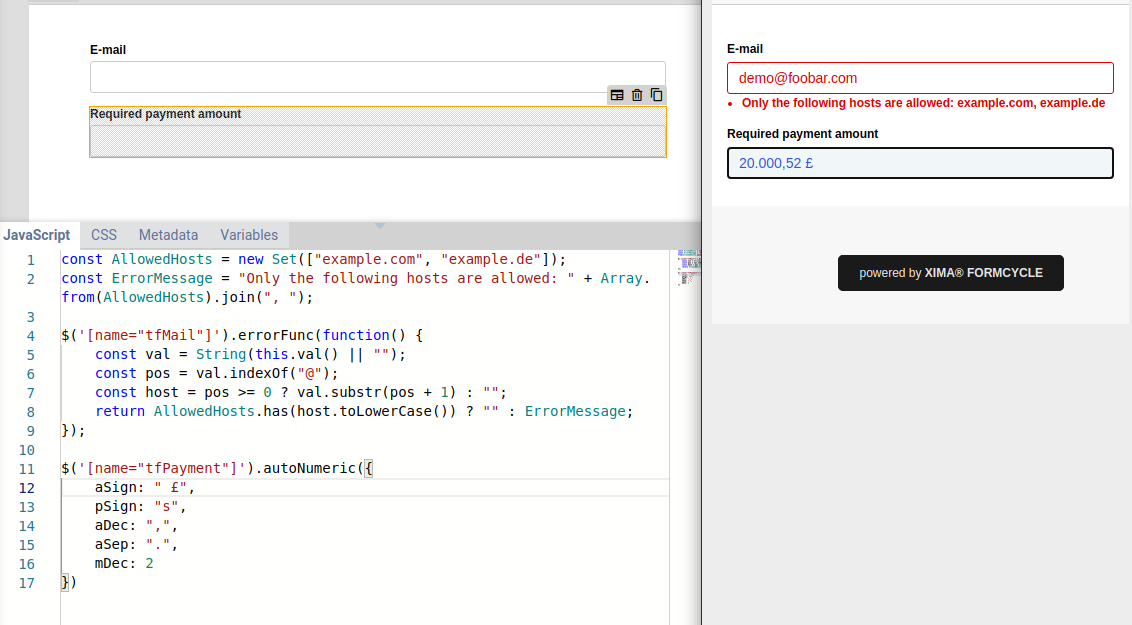This screenshot has height=625, width=1132.
Task: Focus preview E-mail field containing demo@foobar.com
Action: pyautogui.click(x=919, y=78)
